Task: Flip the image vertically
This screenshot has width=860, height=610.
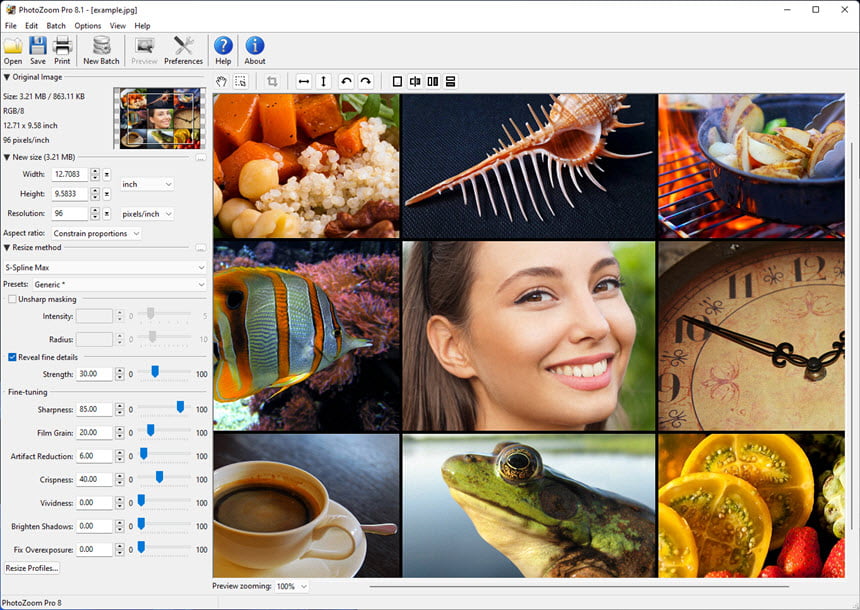Action: [324, 82]
